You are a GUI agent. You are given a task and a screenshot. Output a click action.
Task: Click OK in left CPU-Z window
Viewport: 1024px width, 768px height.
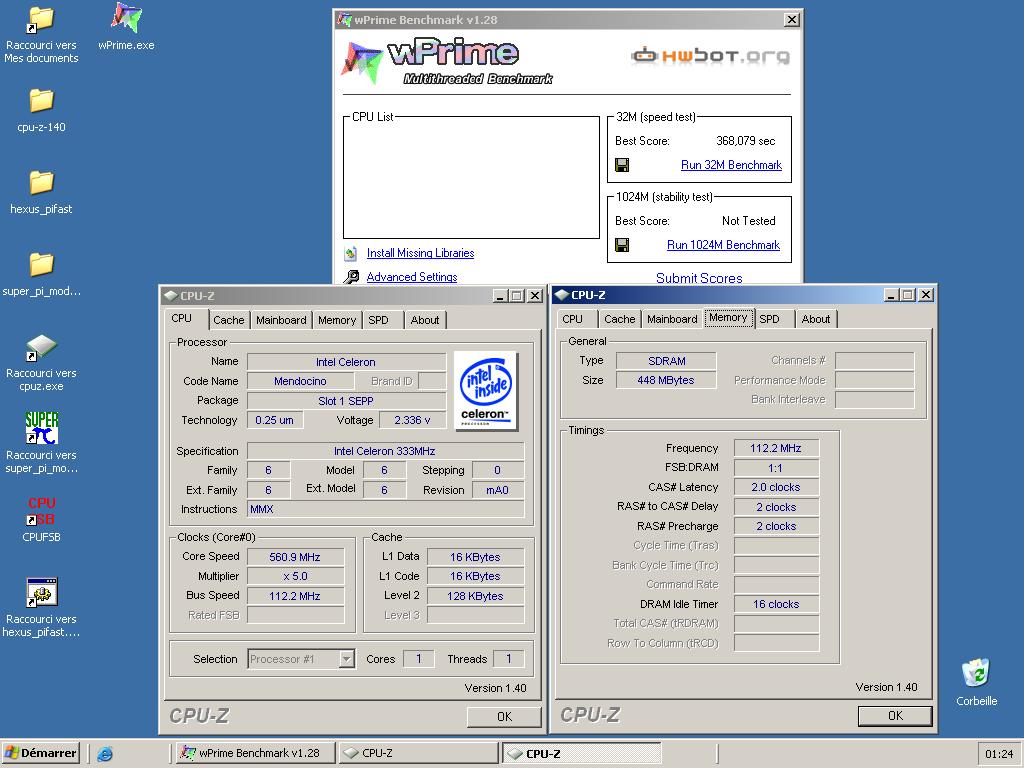click(504, 717)
